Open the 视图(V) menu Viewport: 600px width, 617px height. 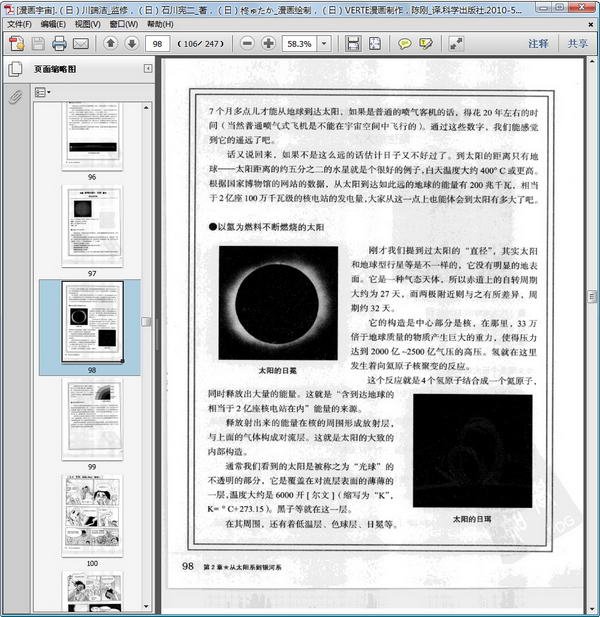point(87,24)
